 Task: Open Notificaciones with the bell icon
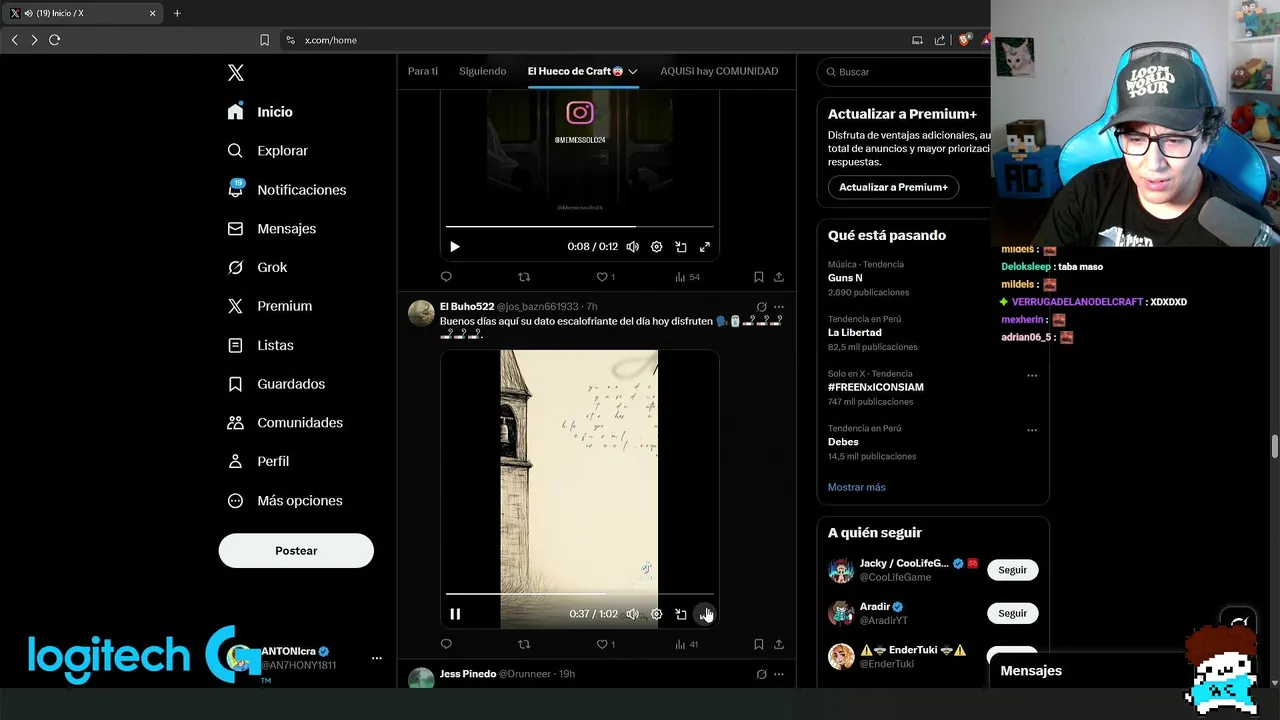point(286,190)
